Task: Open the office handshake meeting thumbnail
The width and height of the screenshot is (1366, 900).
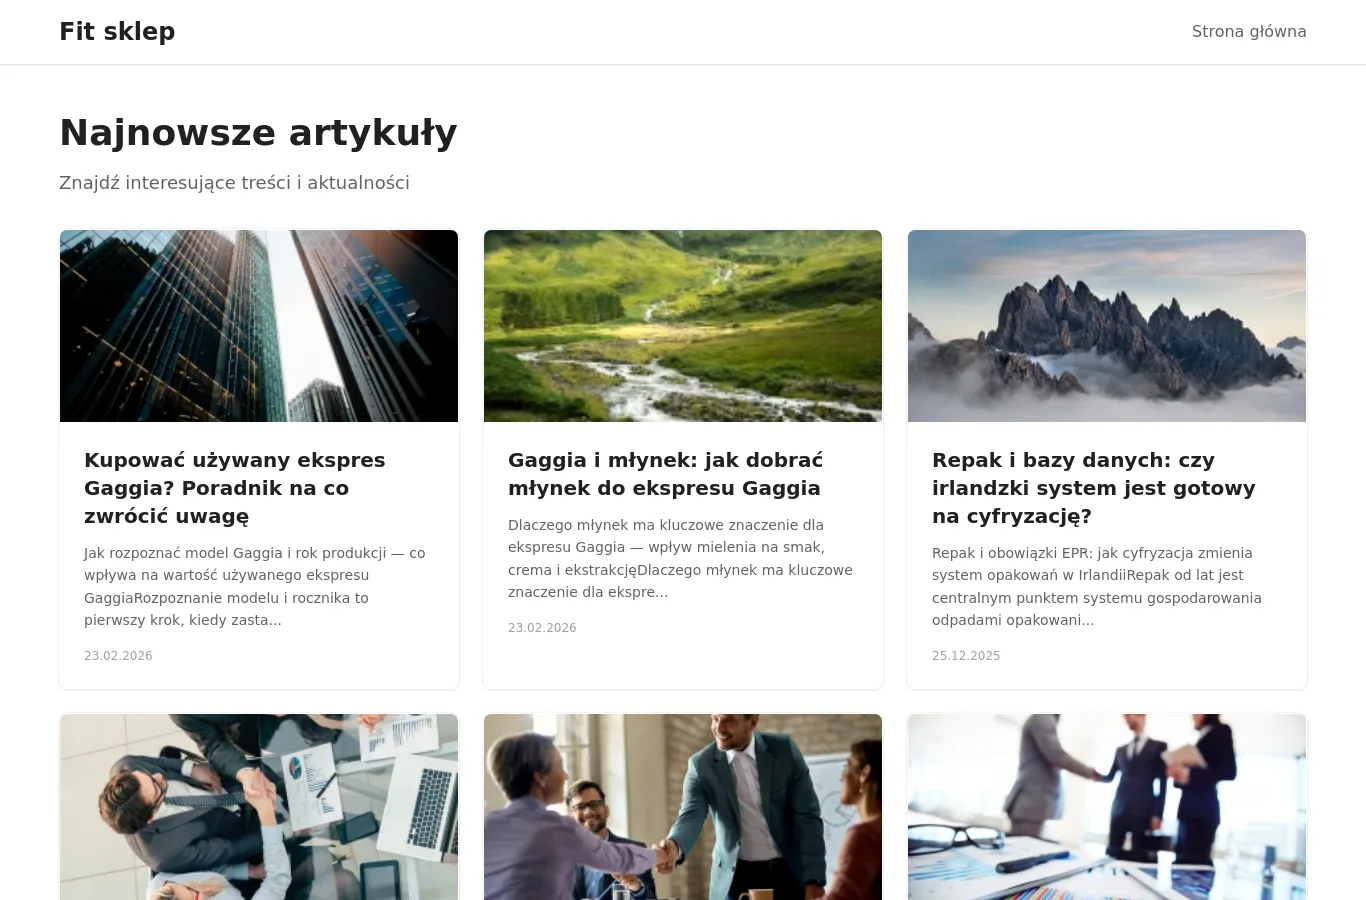Action: pos(683,807)
